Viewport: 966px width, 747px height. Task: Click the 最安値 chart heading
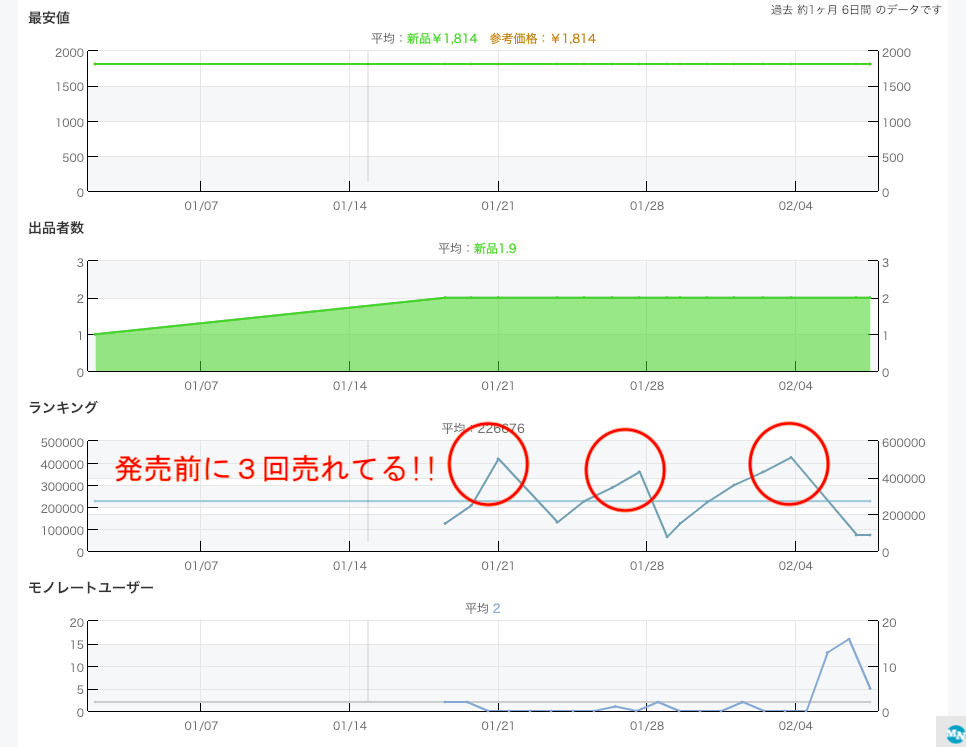click(x=49, y=18)
